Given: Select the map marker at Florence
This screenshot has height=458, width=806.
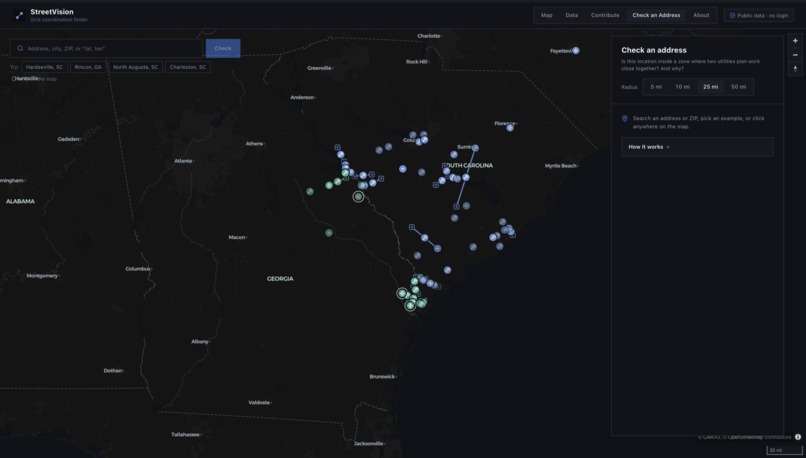Looking at the screenshot, I should point(509,127).
